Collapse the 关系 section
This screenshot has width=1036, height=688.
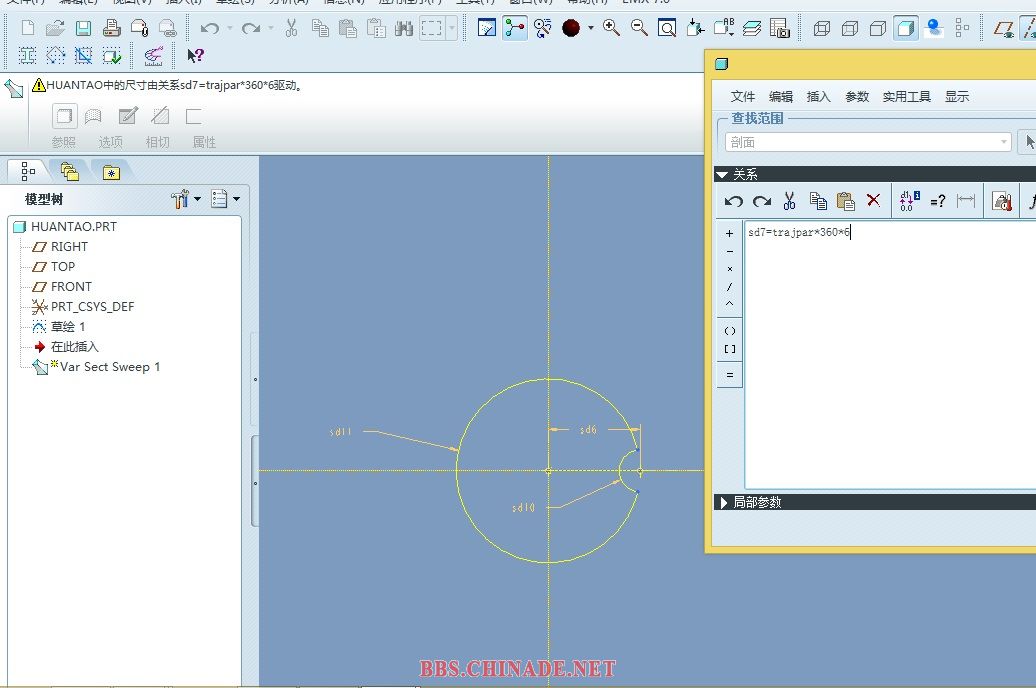coord(722,174)
